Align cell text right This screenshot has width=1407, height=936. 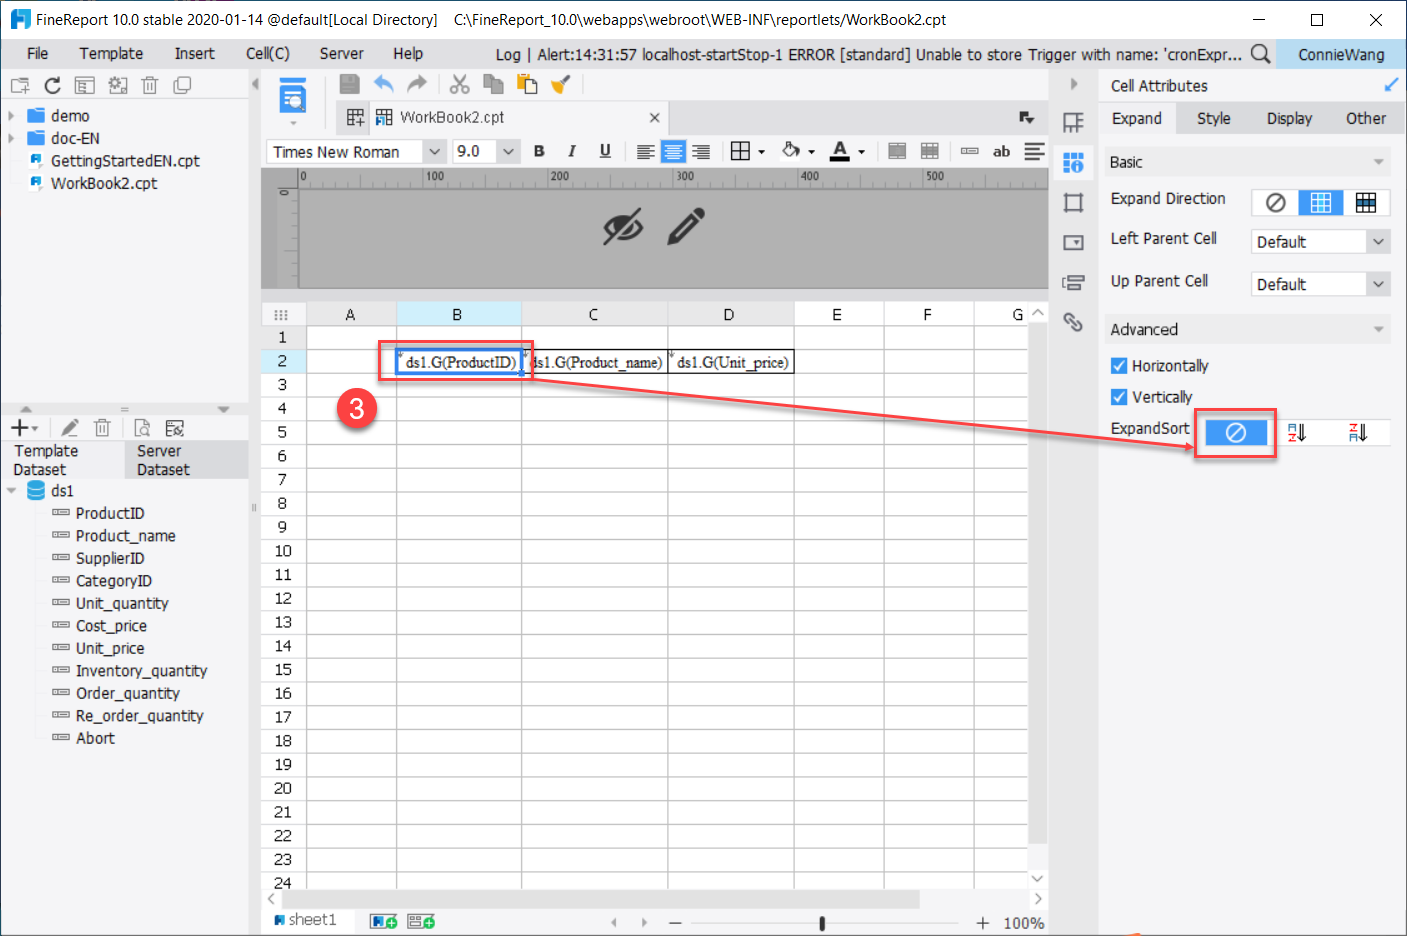(701, 151)
